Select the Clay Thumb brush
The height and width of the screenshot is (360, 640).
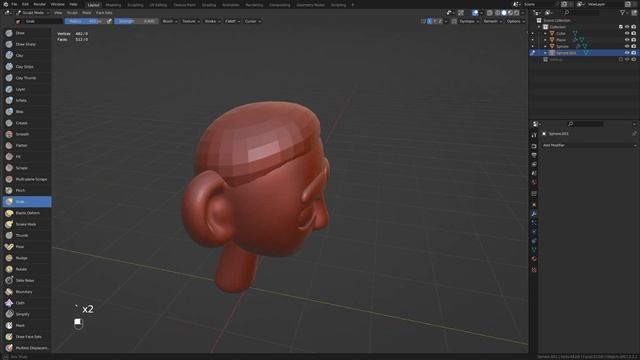click(x=27, y=78)
